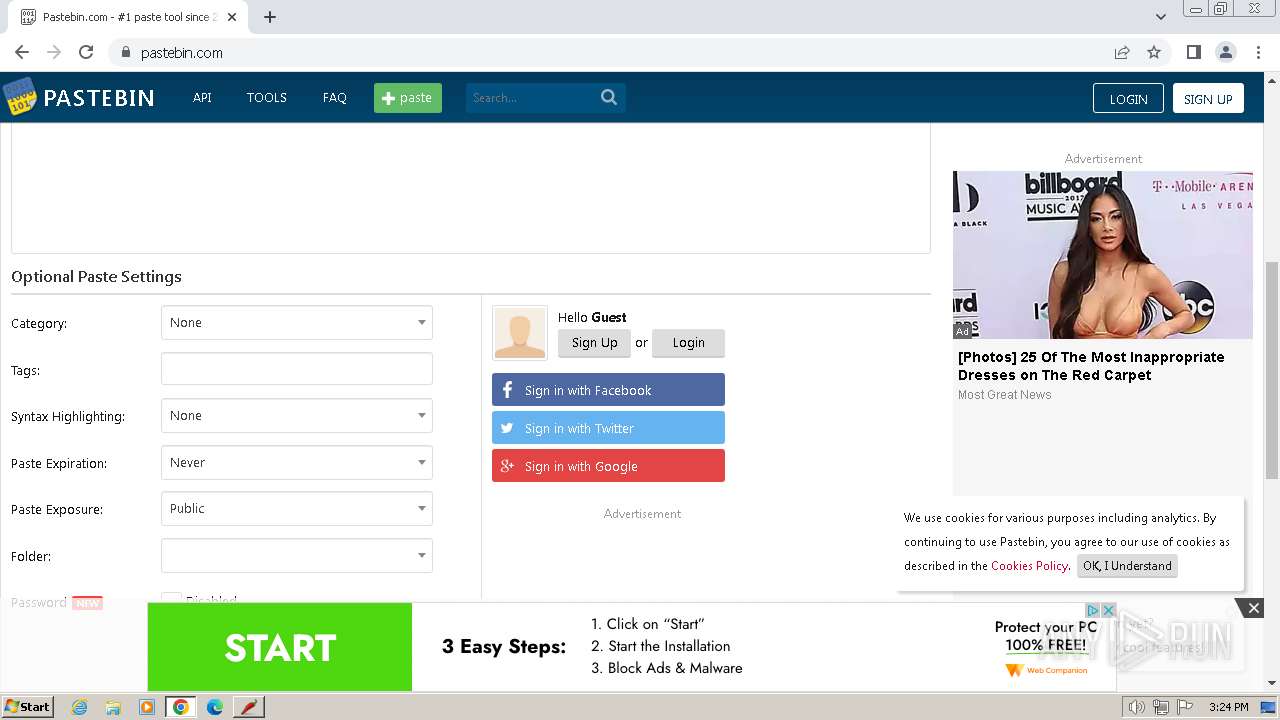
Task: Sign in with Facebook
Action: [608, 390]
